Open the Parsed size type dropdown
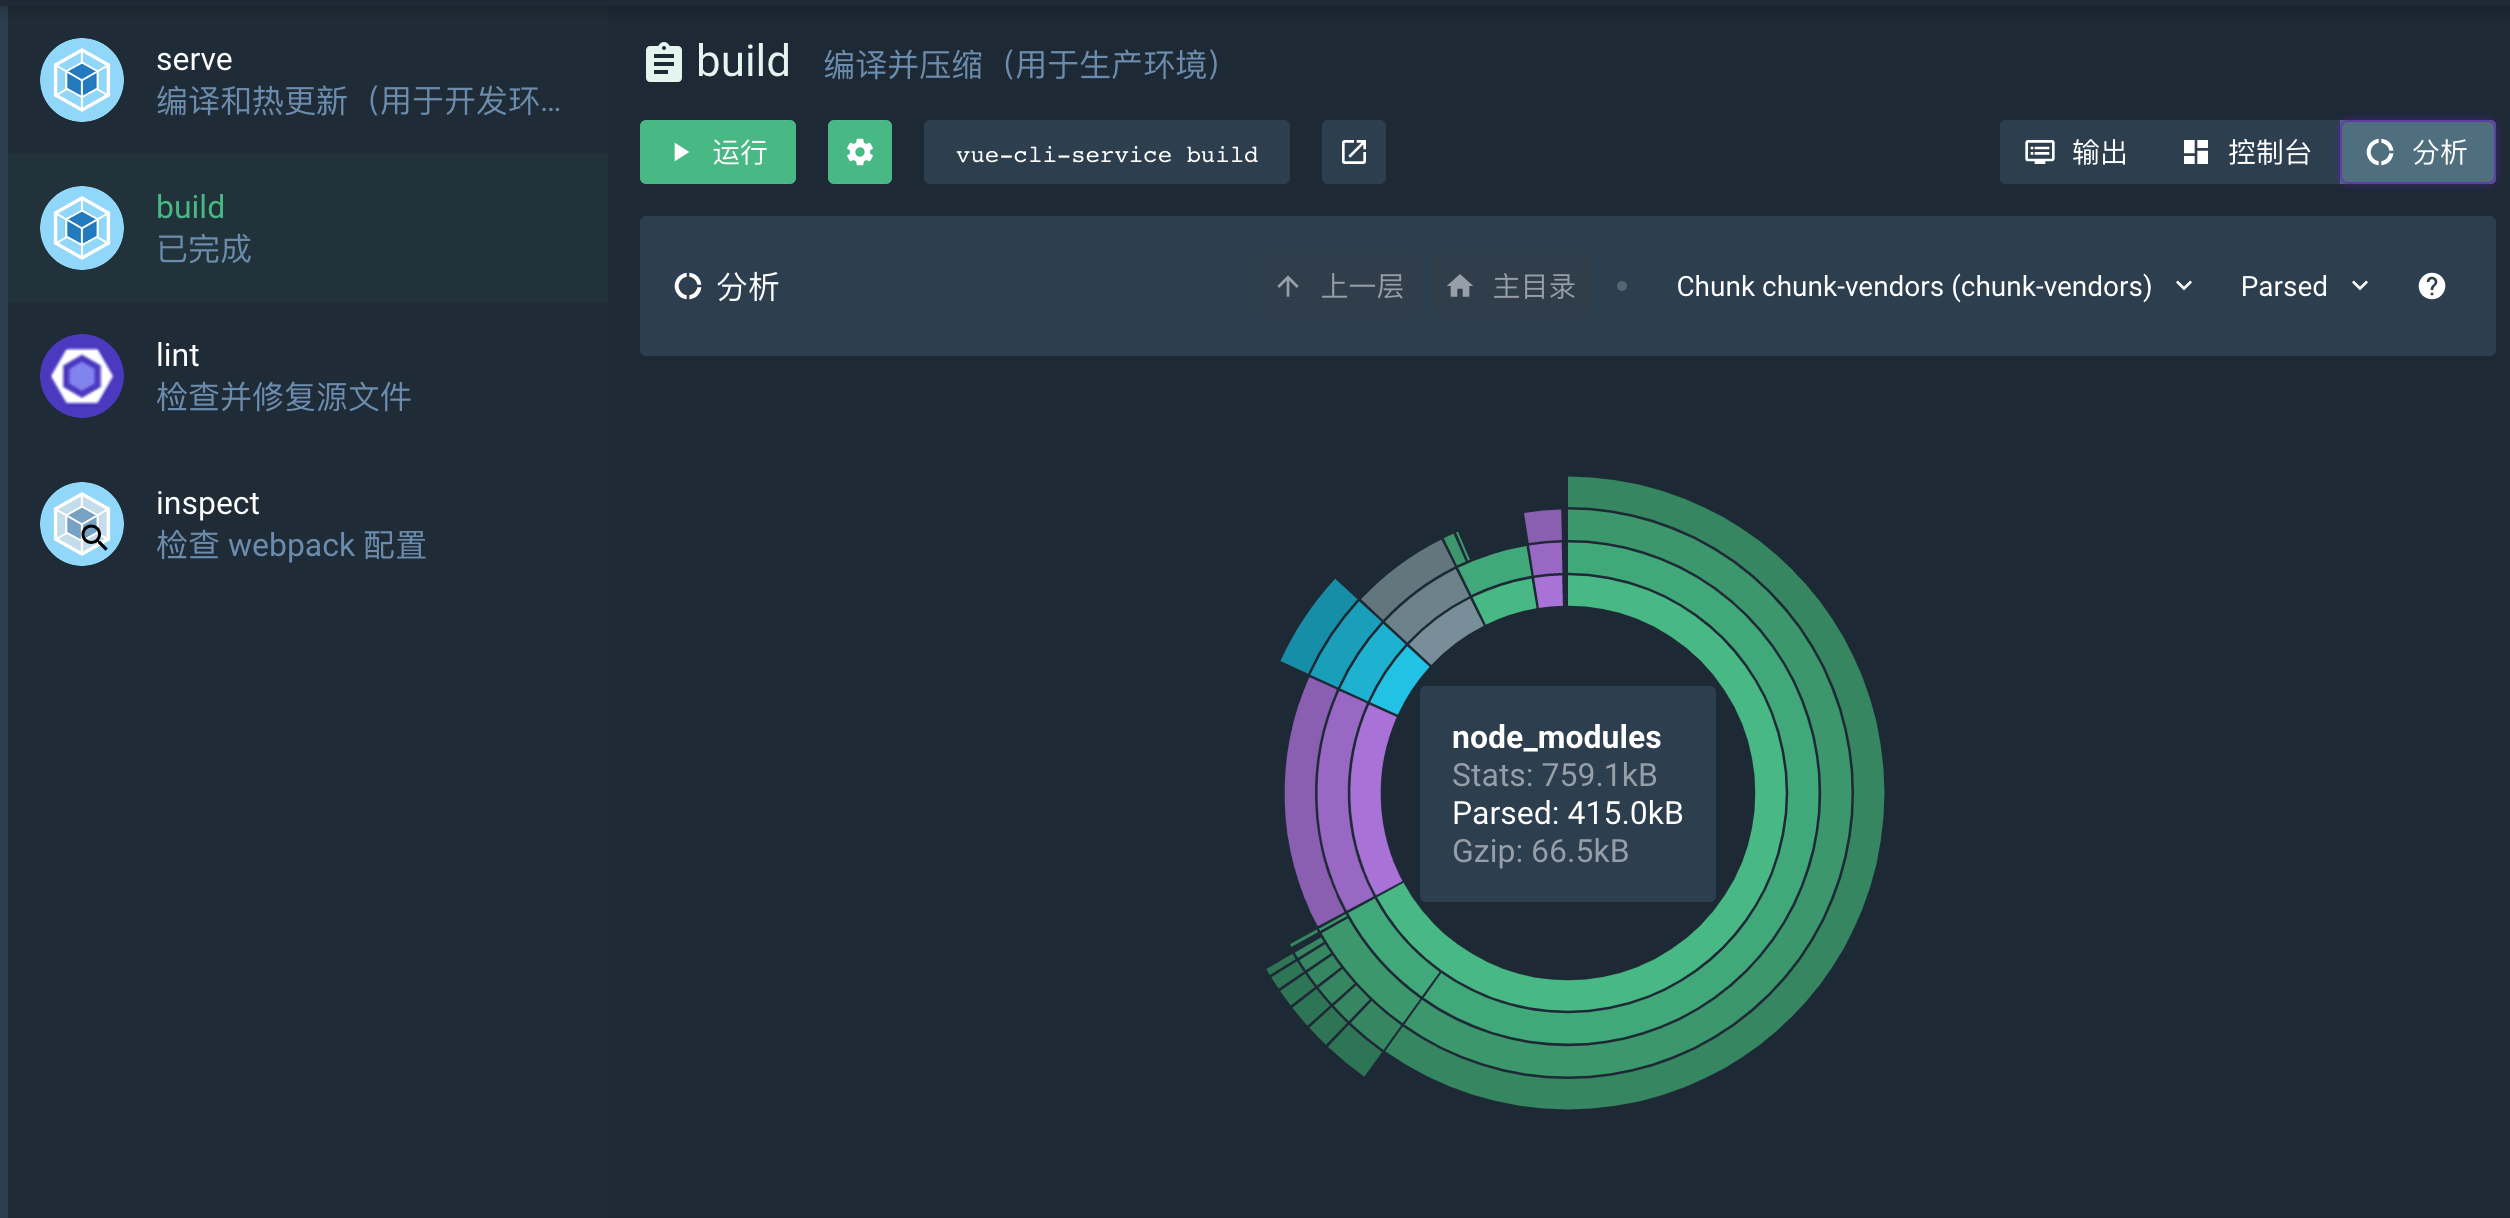 pos(2283,286)
